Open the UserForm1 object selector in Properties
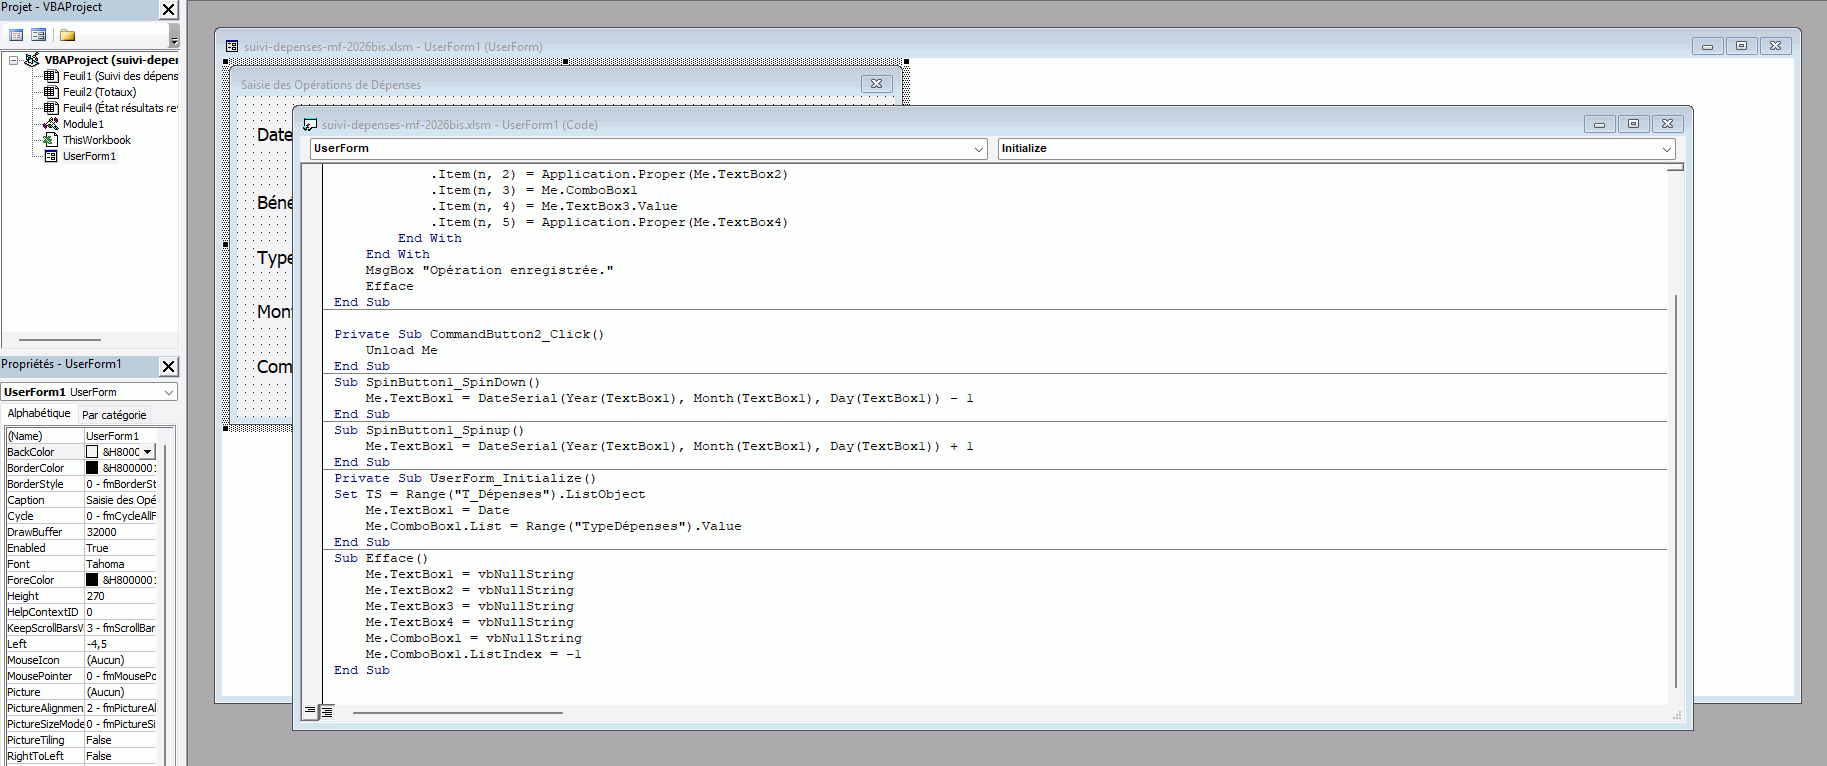 (x=168, y=392)
